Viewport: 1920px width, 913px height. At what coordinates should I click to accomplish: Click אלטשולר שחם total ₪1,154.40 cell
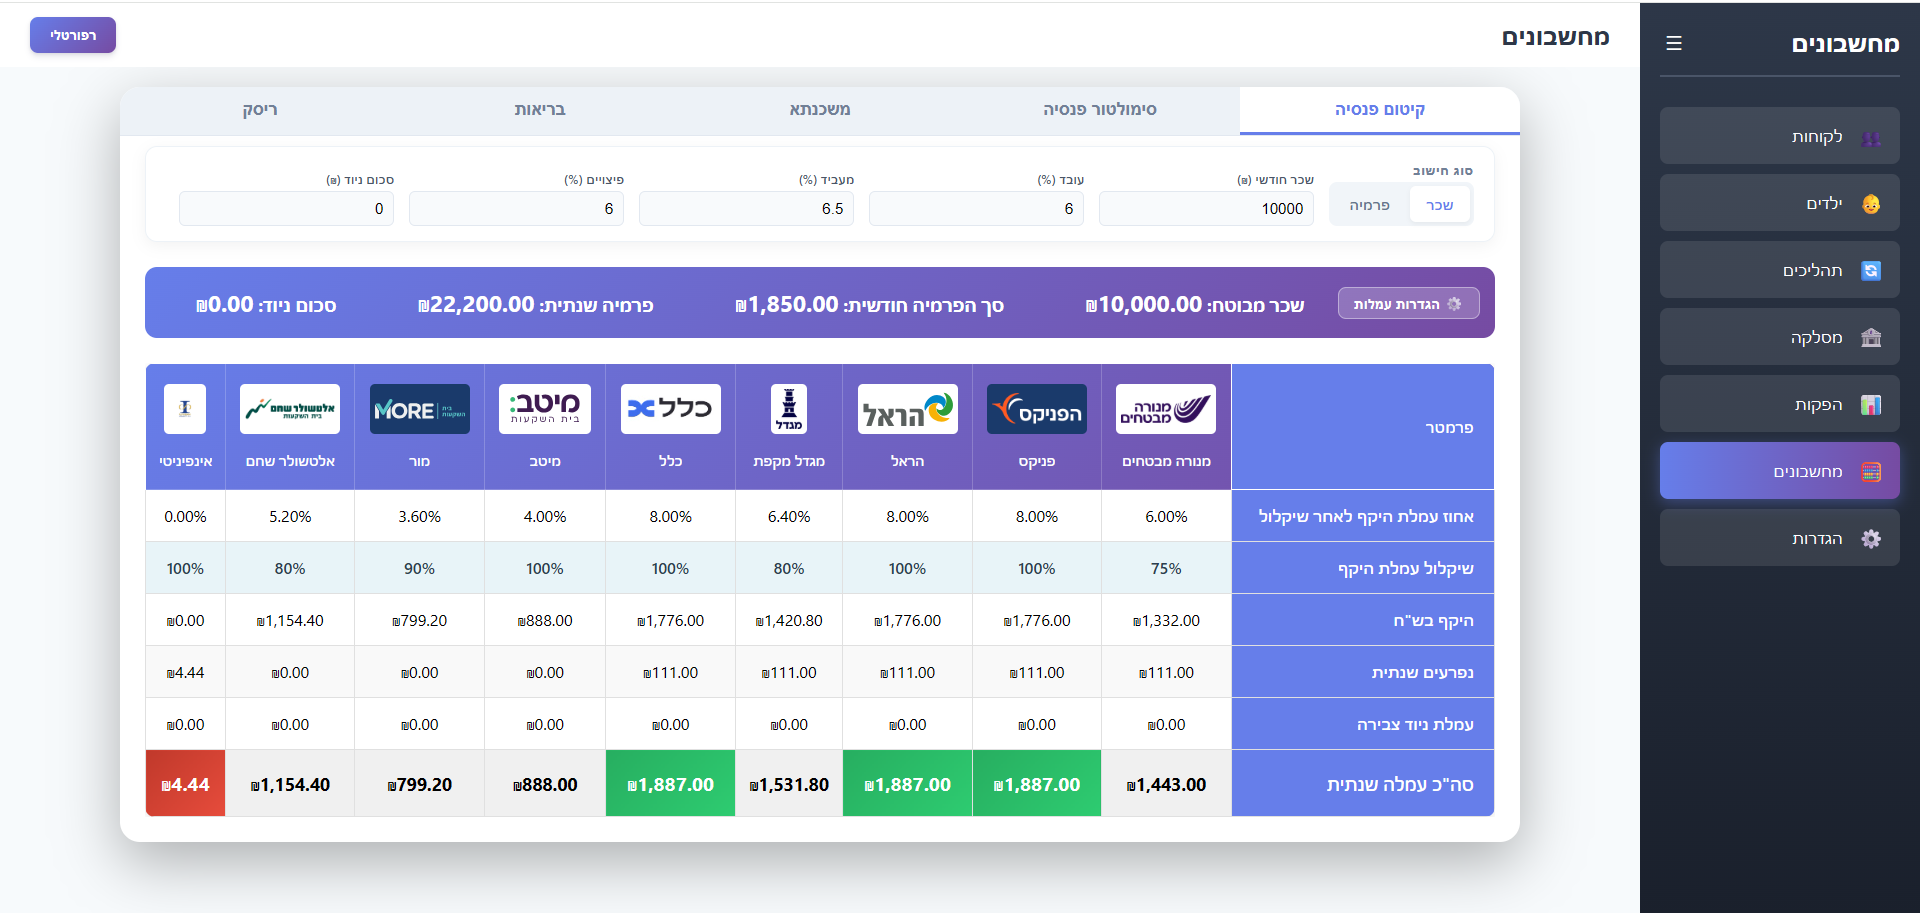[290, 784]
